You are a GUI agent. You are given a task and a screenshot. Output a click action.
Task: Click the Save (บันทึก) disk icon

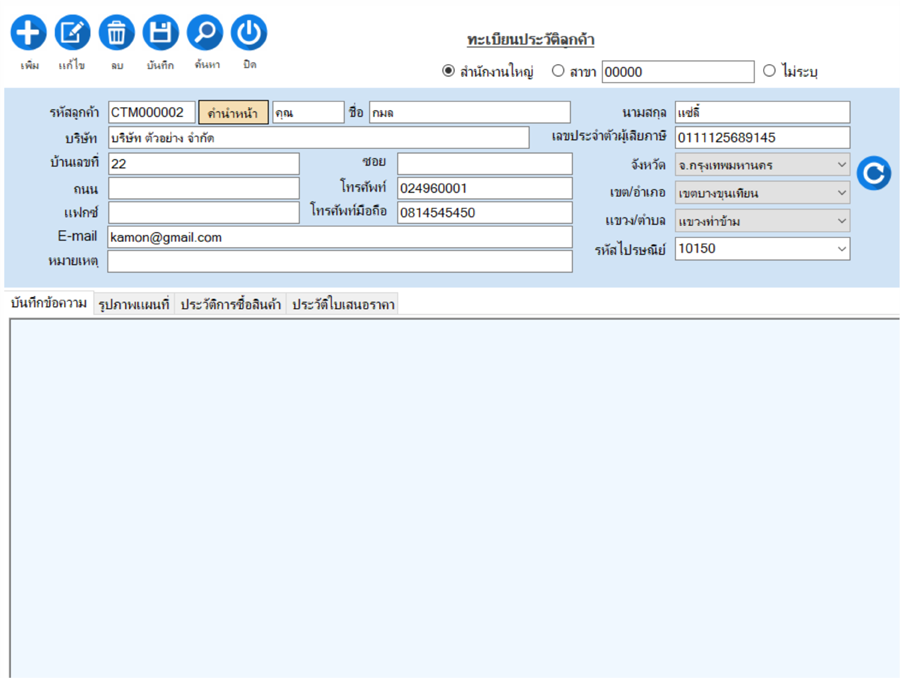[160, 33]
